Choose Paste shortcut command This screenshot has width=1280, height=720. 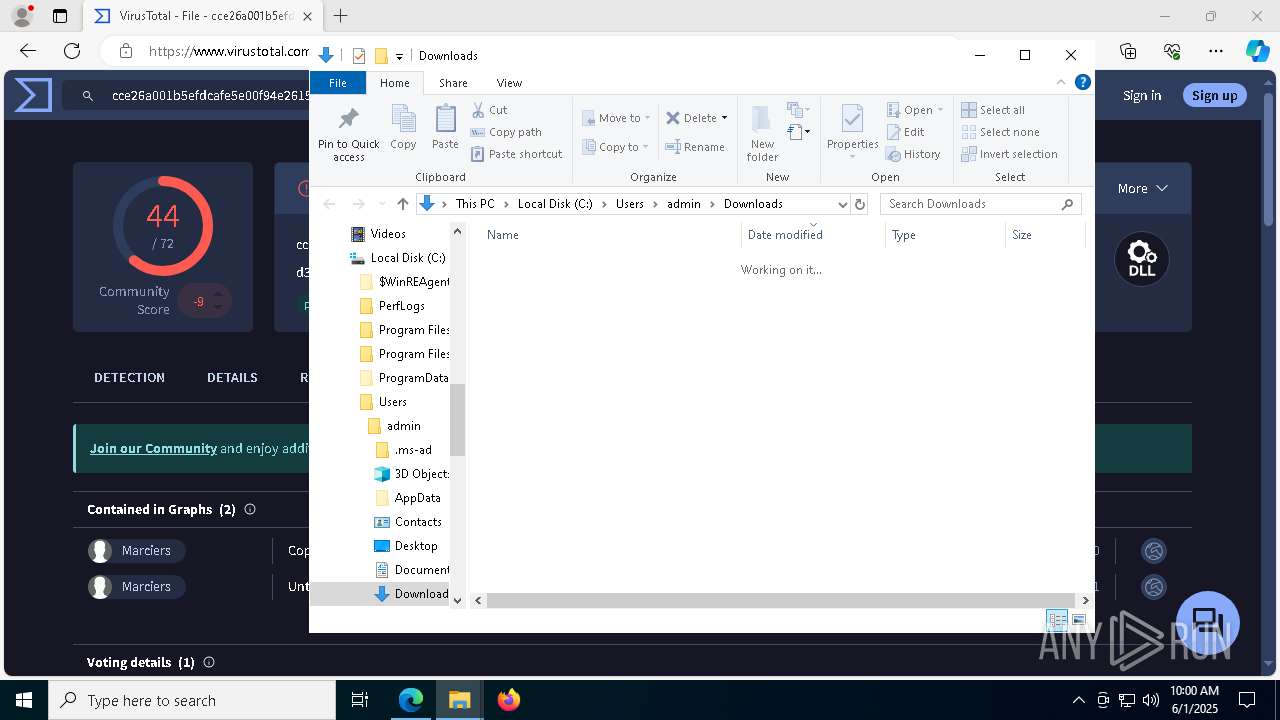[516, 154]
